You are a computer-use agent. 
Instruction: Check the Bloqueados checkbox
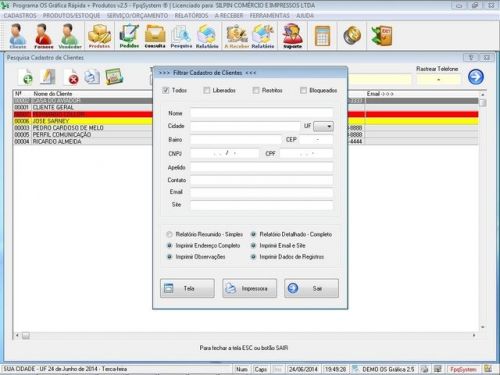[303, 90]
